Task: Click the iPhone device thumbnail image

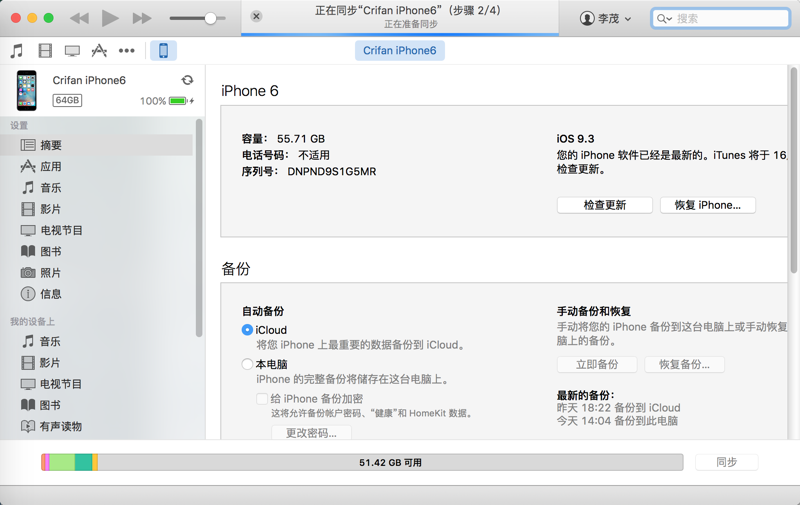Action: tap(27, 90)
